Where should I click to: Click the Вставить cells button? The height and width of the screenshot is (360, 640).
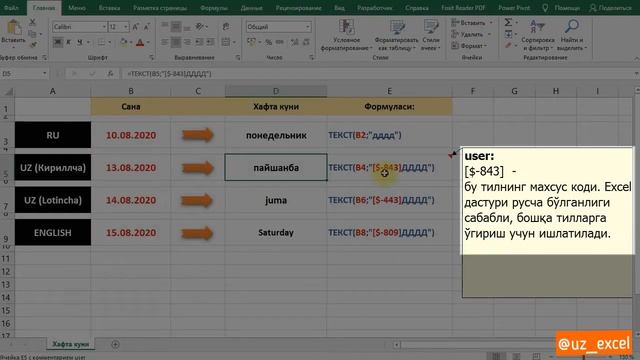coord(472,23)
